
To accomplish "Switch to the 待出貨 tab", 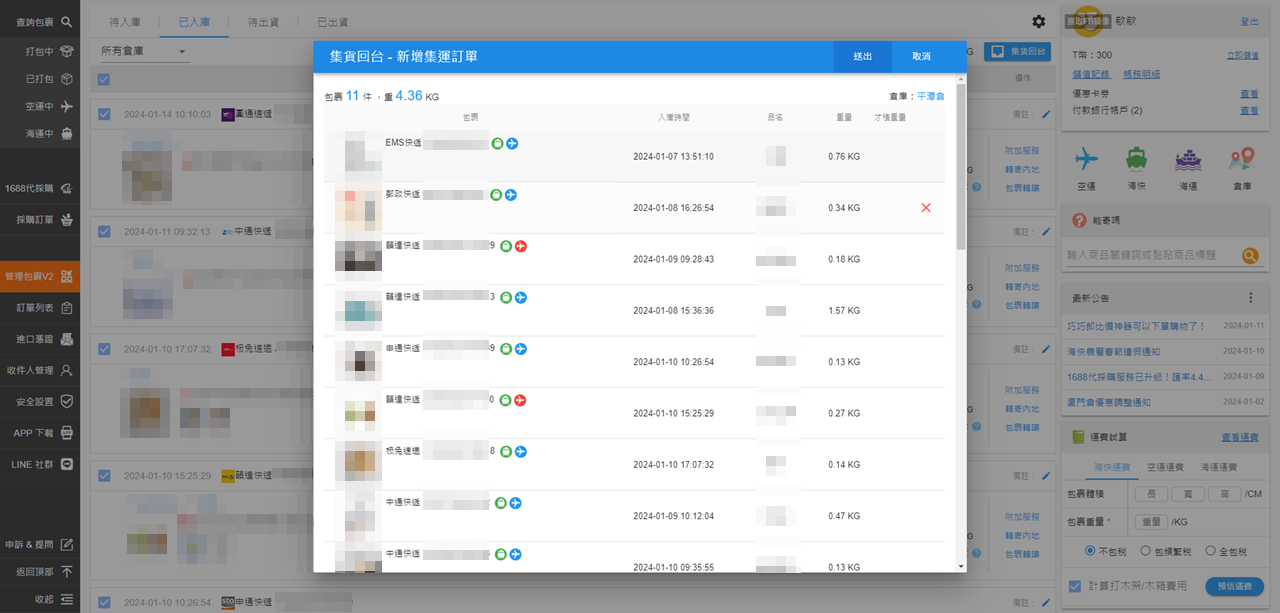I will tap(263, 21).
